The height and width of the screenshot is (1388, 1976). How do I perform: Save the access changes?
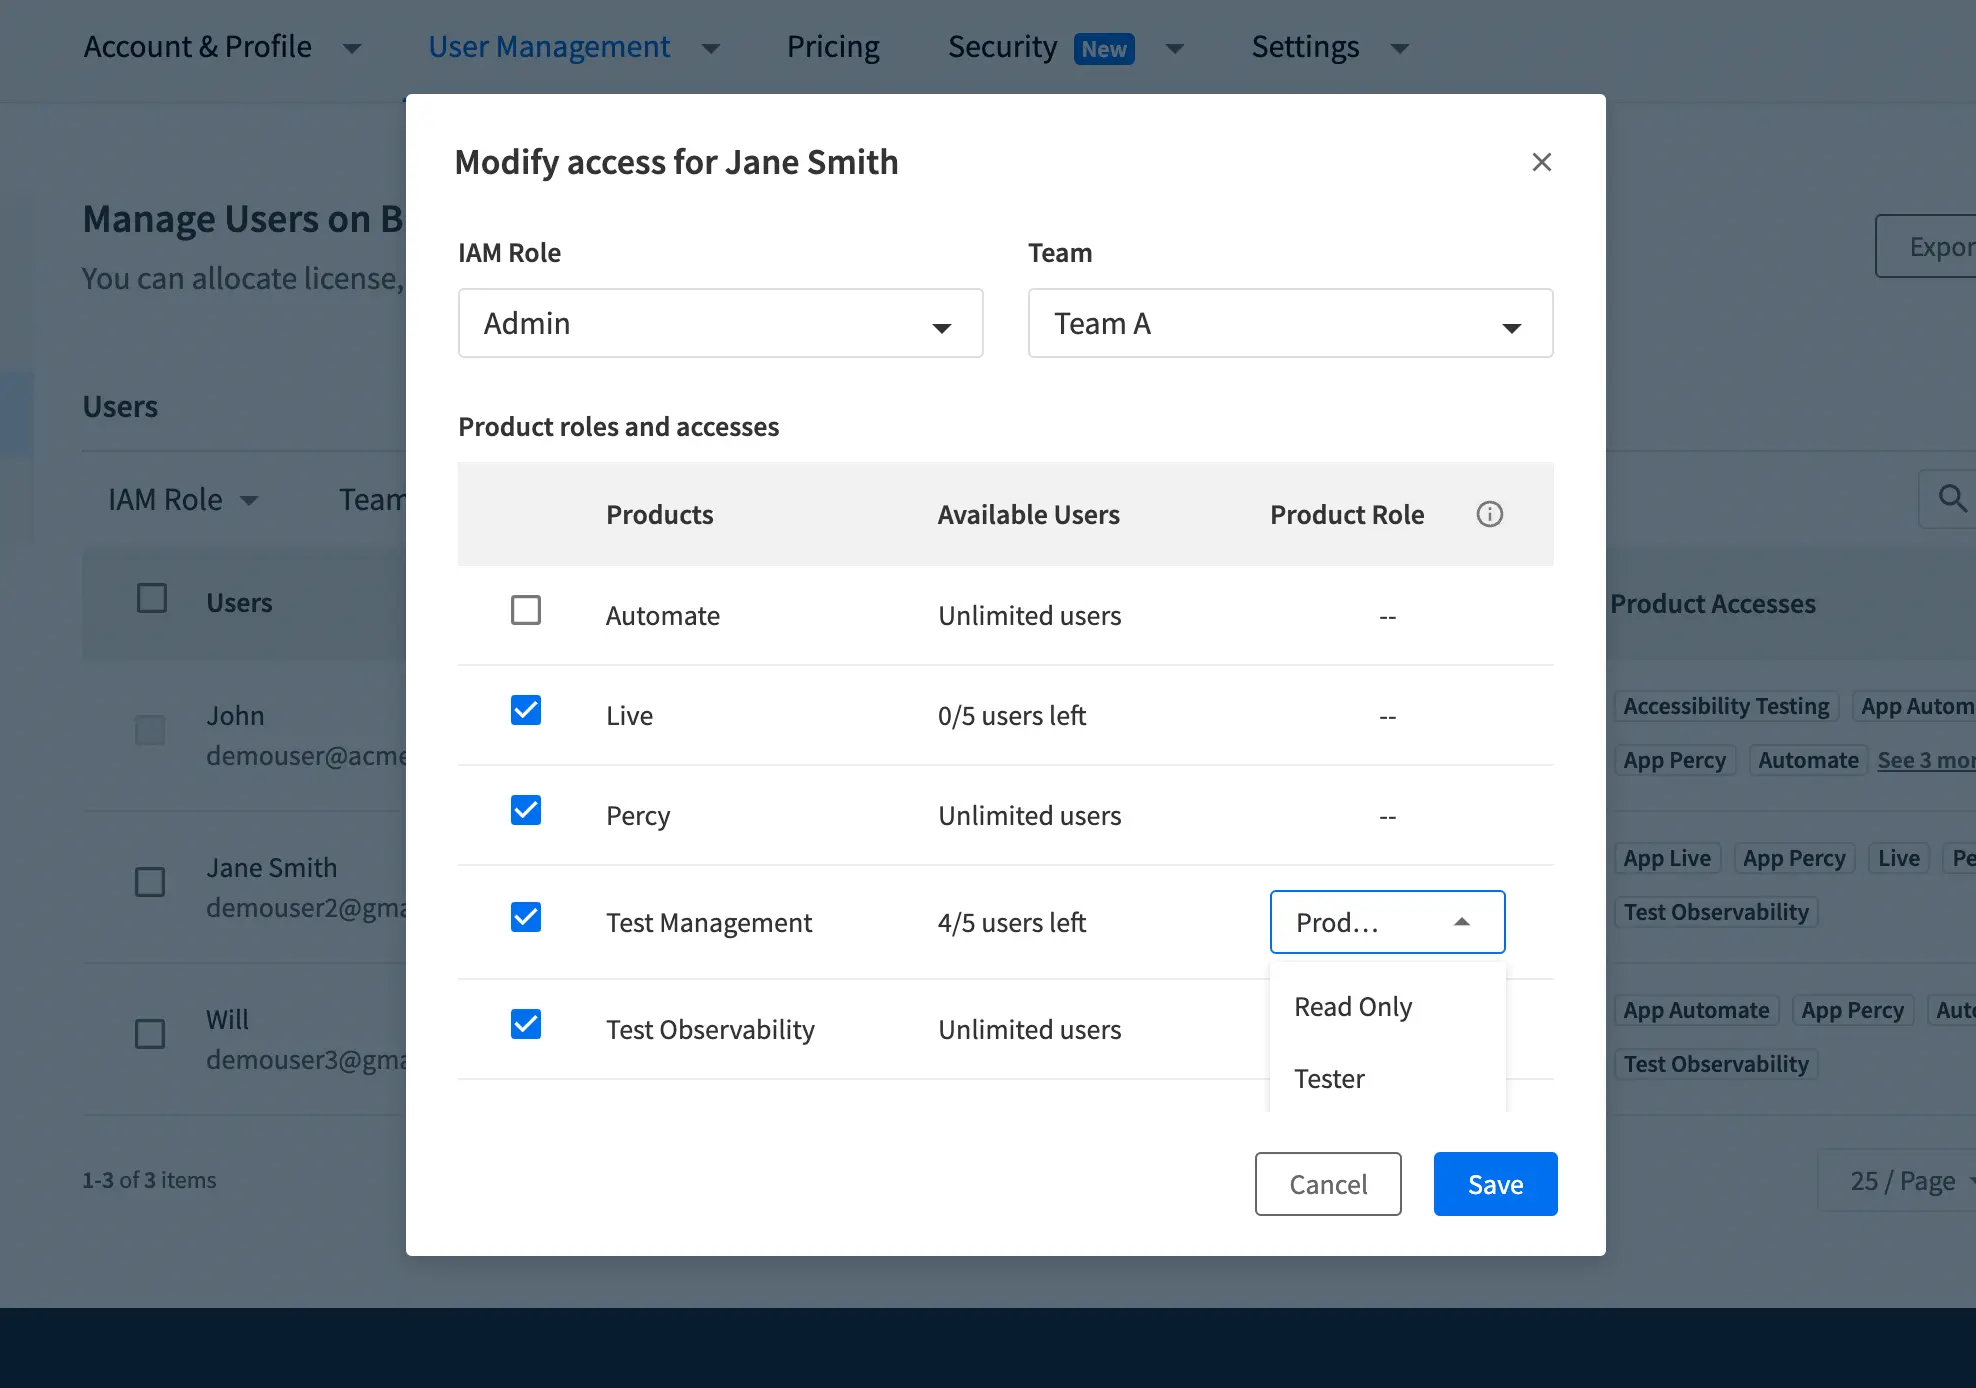[x=1495, y=1184]
